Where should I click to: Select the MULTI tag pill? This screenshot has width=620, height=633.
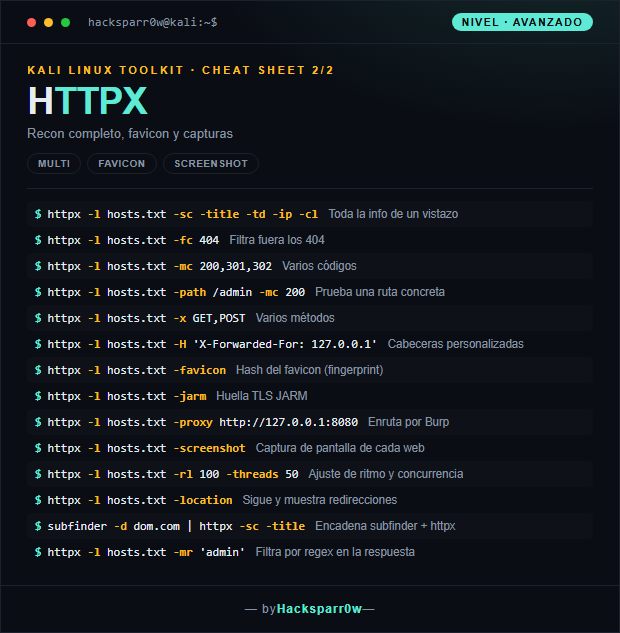54,163
